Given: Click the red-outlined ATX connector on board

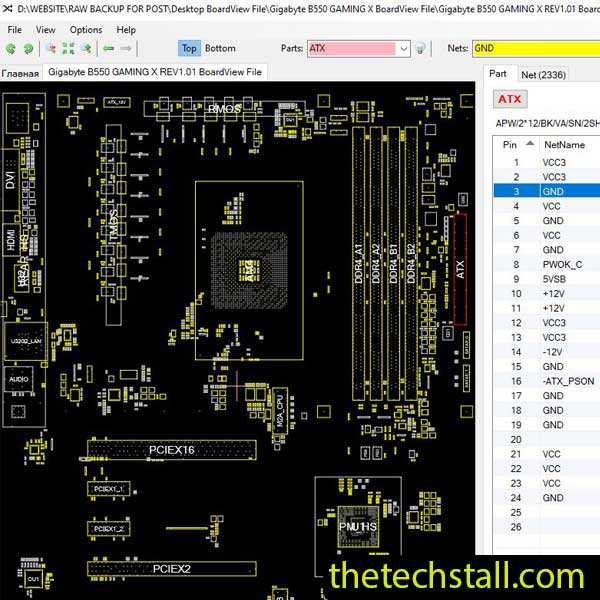Looking at the screenshot, I should [460, 269].
